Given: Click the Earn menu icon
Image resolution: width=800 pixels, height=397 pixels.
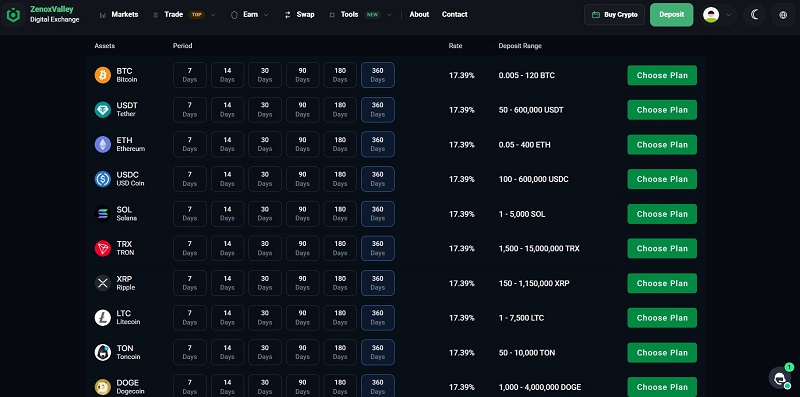Looking at the screenshot, I should (x=234, y=15).
